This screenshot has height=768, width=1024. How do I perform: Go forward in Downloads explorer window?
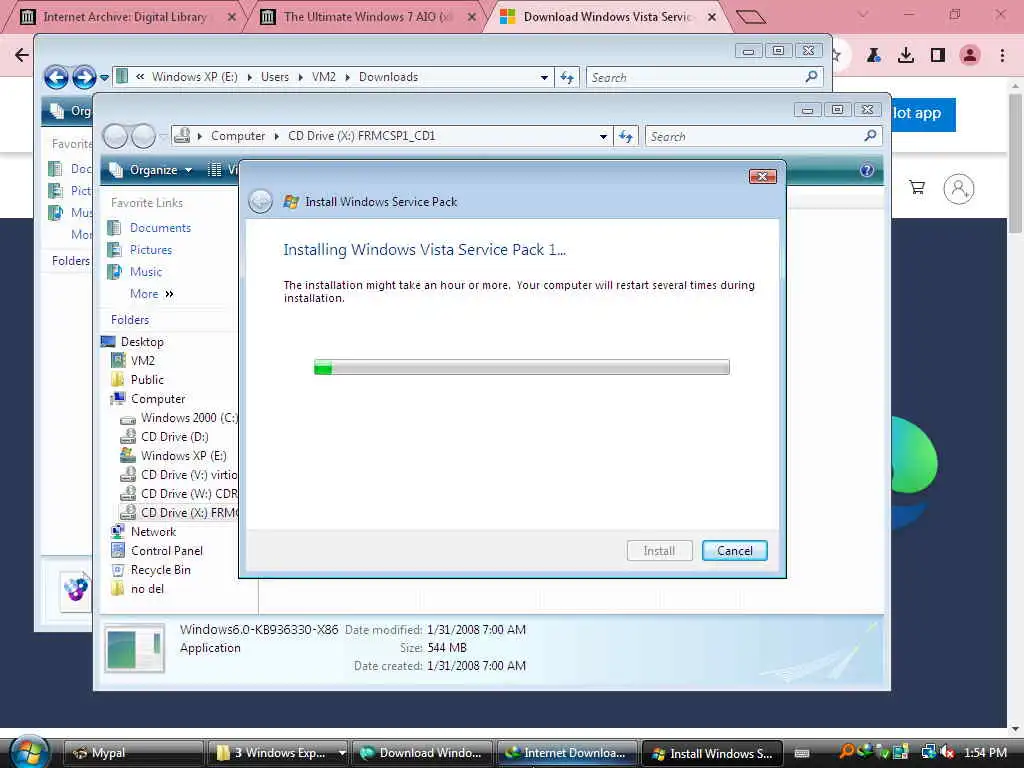84,78
